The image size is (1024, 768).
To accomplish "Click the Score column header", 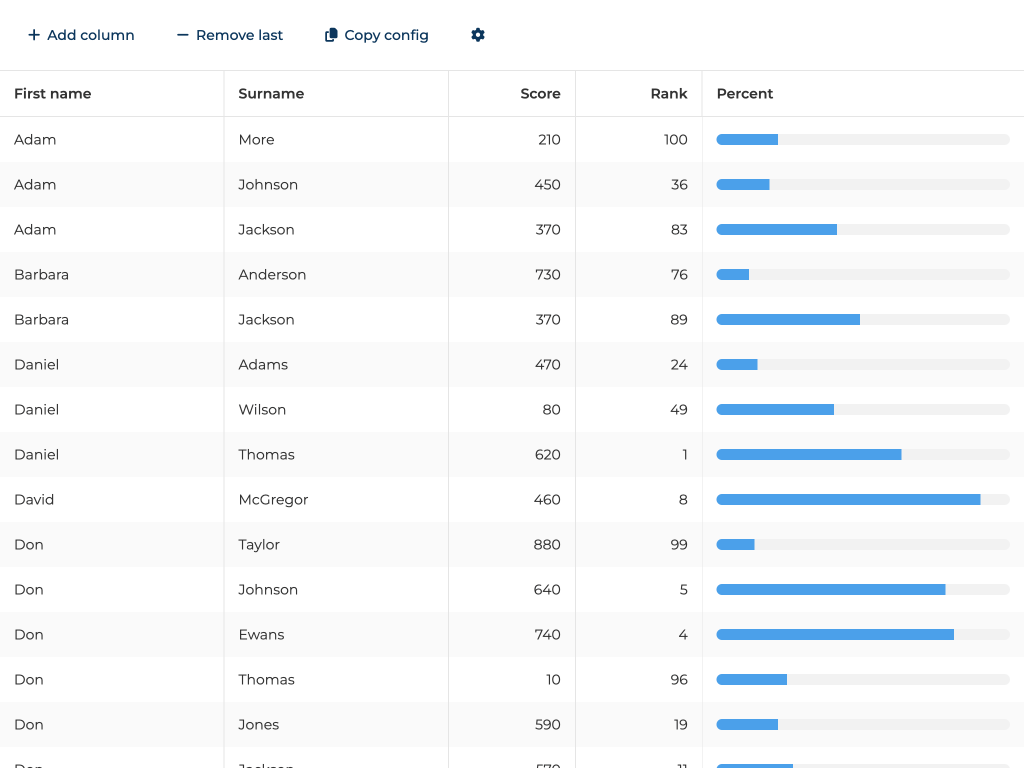I will [x=540, y=94].
